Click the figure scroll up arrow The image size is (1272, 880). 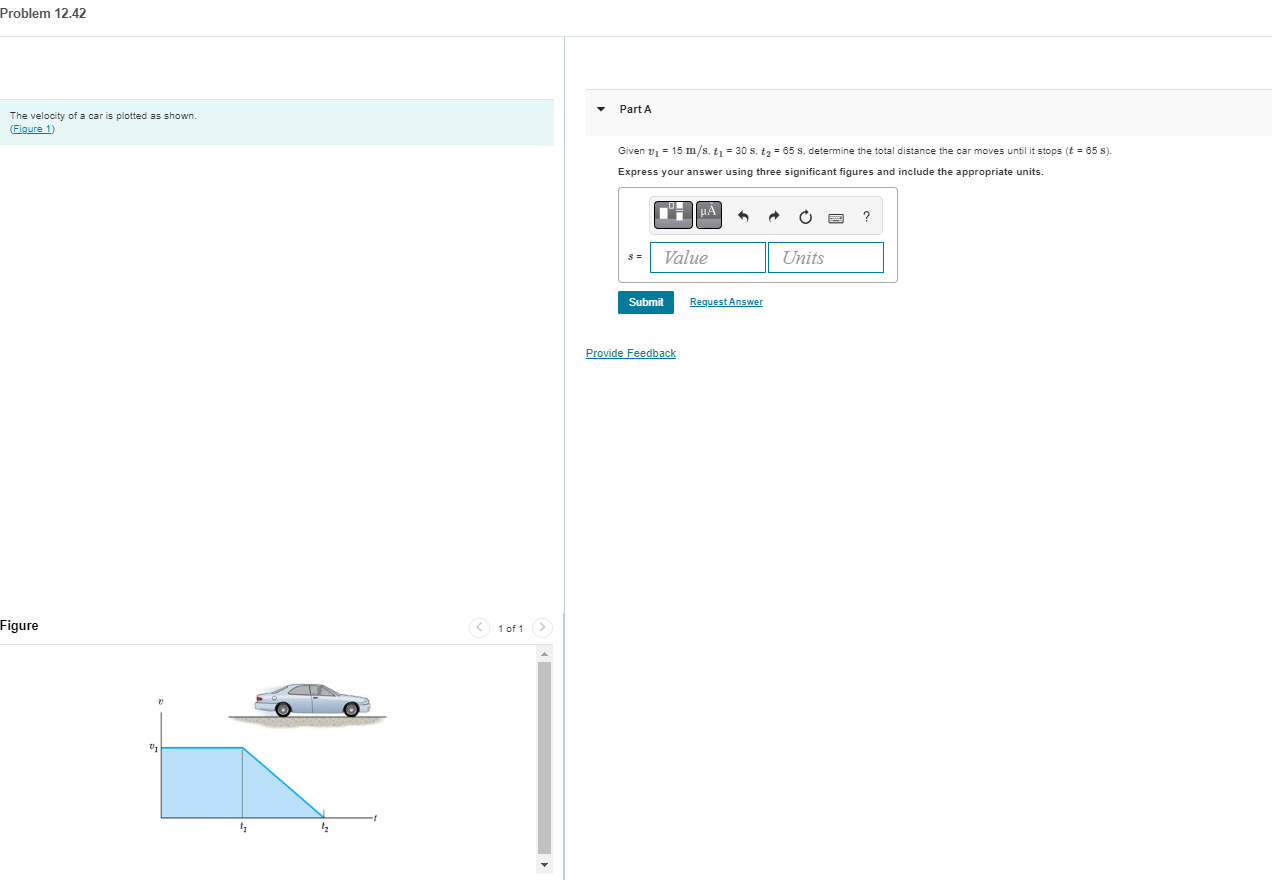tap(544, 654)
